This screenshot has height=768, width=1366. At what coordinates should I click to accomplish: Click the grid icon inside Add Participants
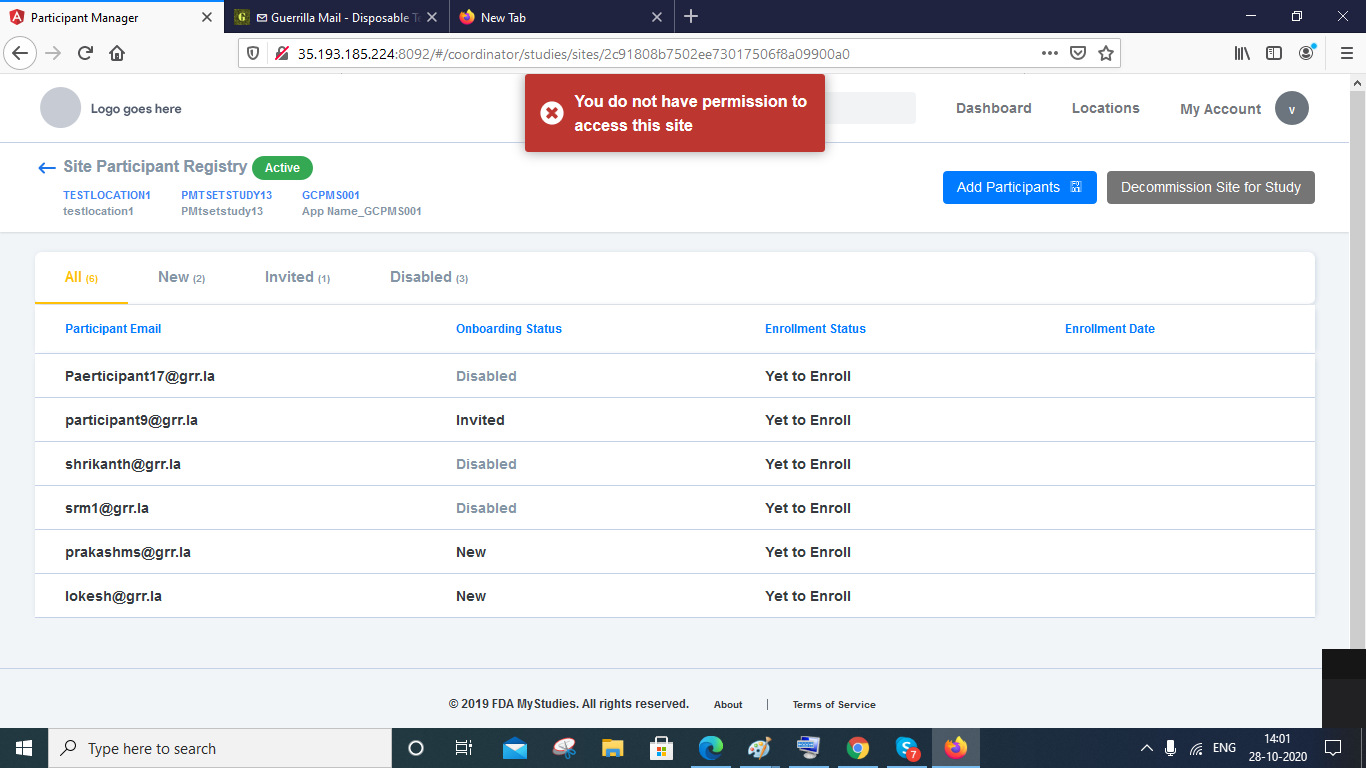1077,187
